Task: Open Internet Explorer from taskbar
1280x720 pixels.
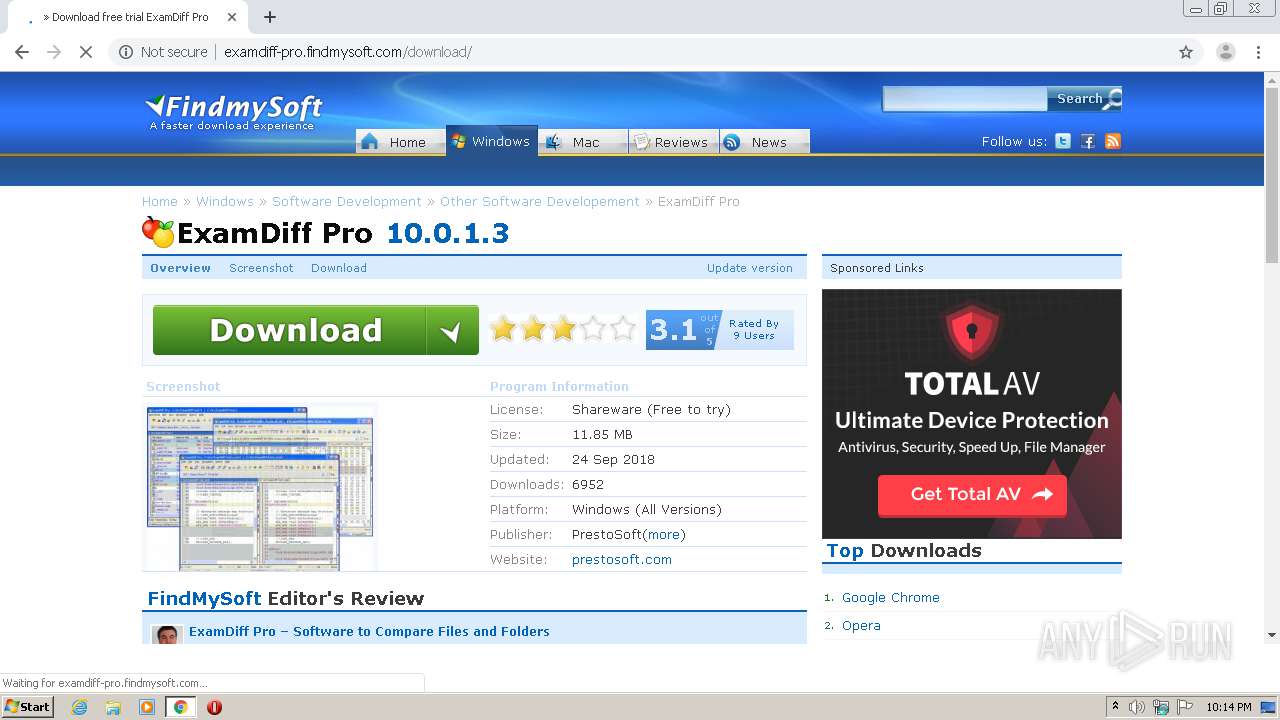Action: tap(79, 707)
